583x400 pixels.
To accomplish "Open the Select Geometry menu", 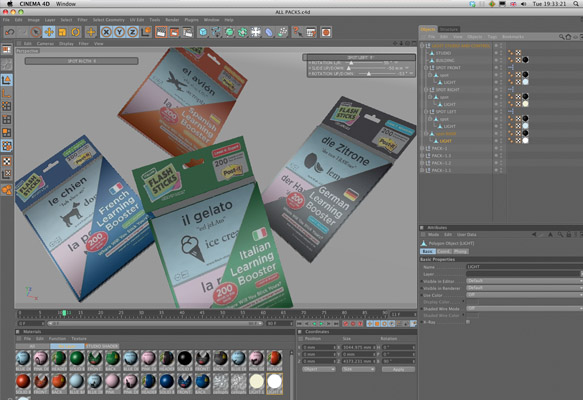I will pos(109,20).
